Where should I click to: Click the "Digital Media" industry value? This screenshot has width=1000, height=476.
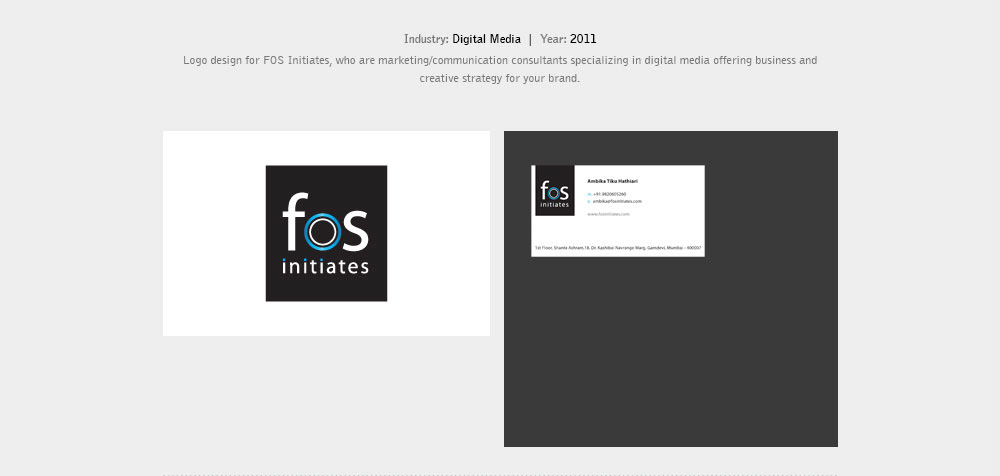[486, 39]
